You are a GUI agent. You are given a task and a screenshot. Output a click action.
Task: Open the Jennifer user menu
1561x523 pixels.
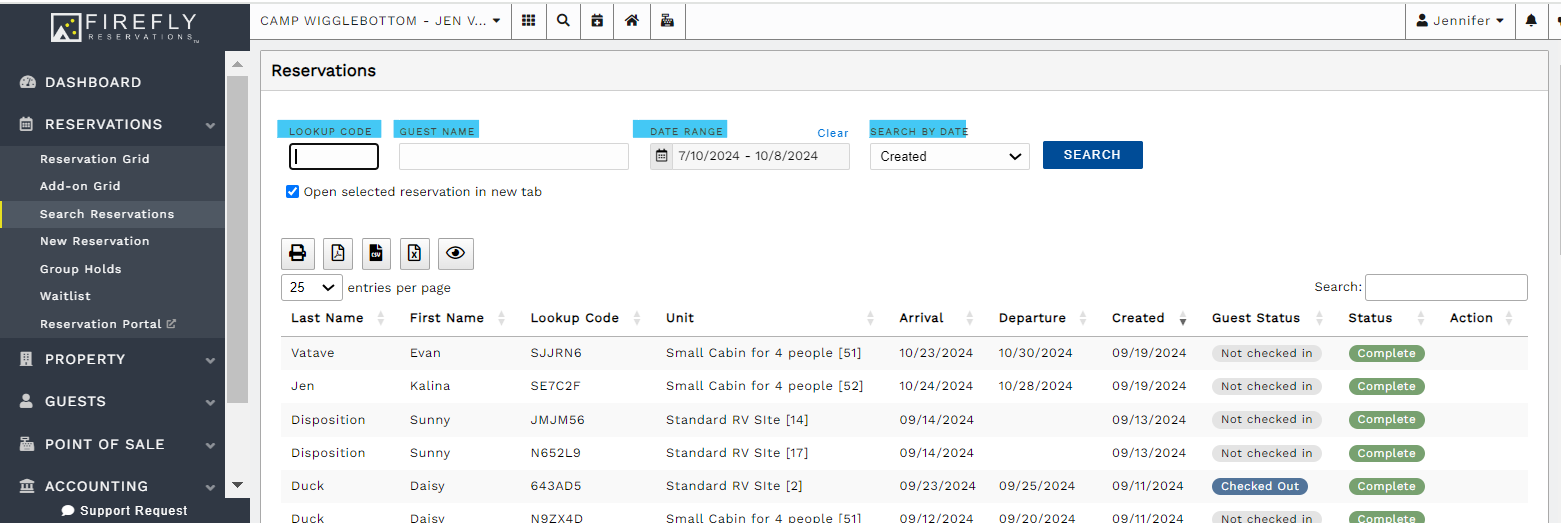tap(1460, 20)
